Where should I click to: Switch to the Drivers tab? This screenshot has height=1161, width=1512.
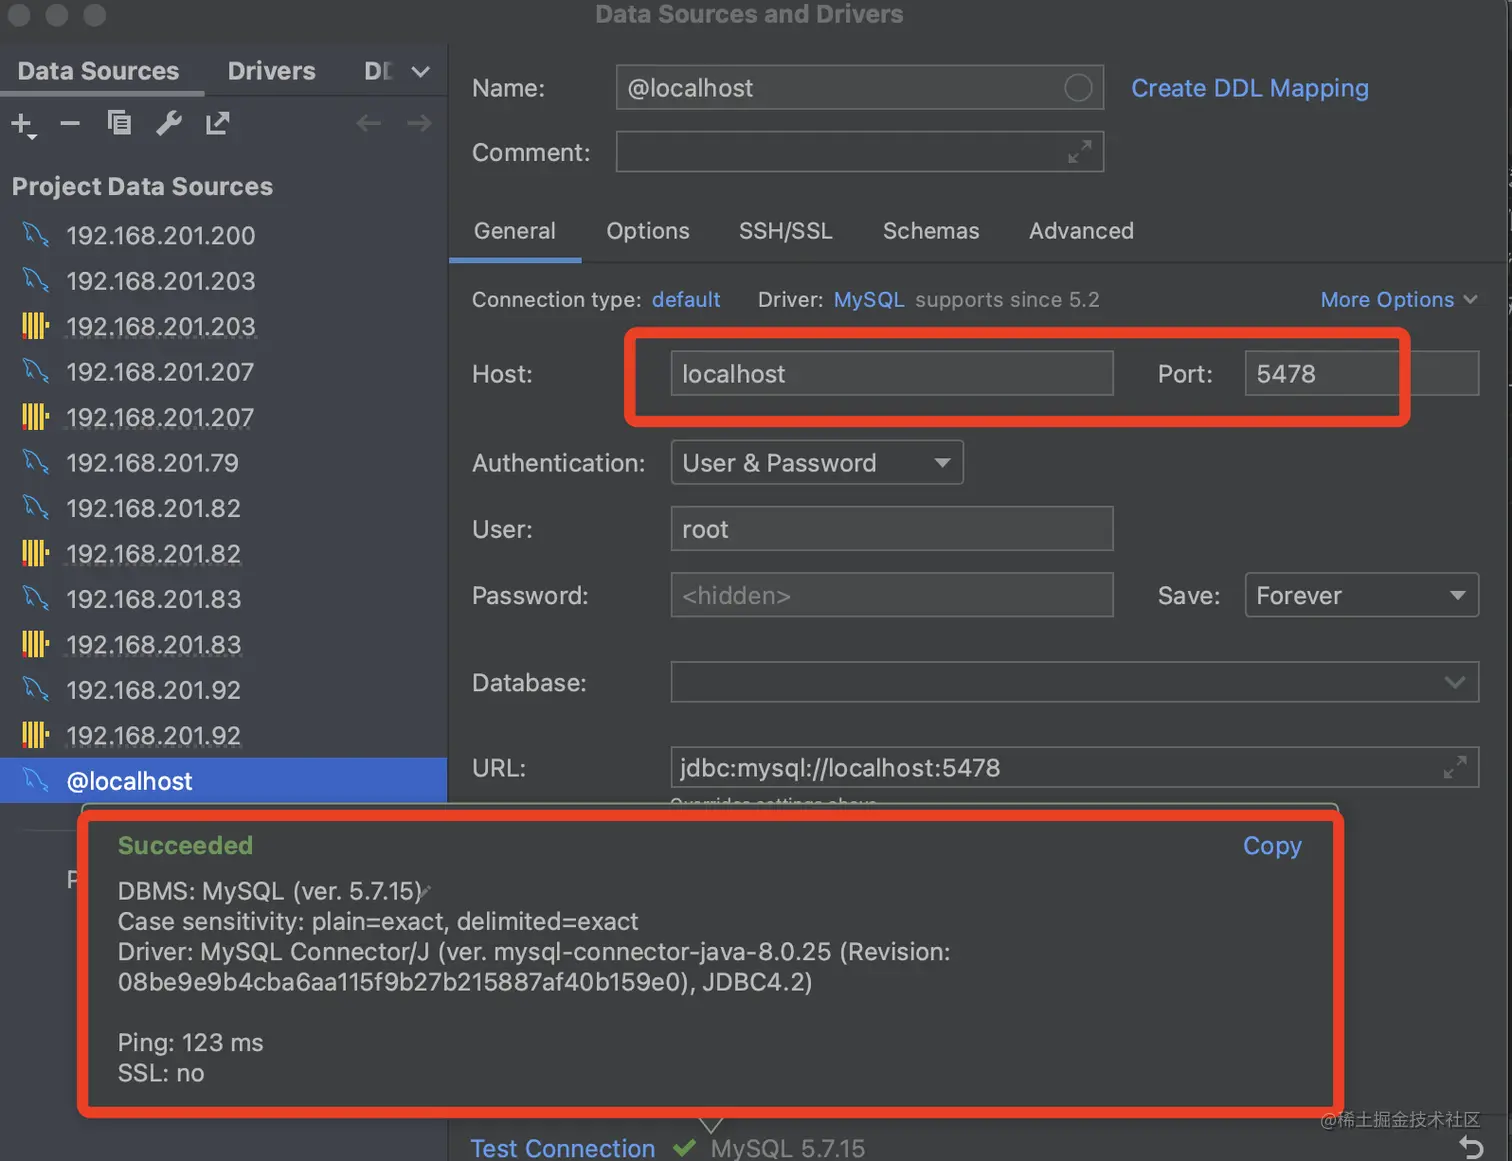click(x=271, y=71)
